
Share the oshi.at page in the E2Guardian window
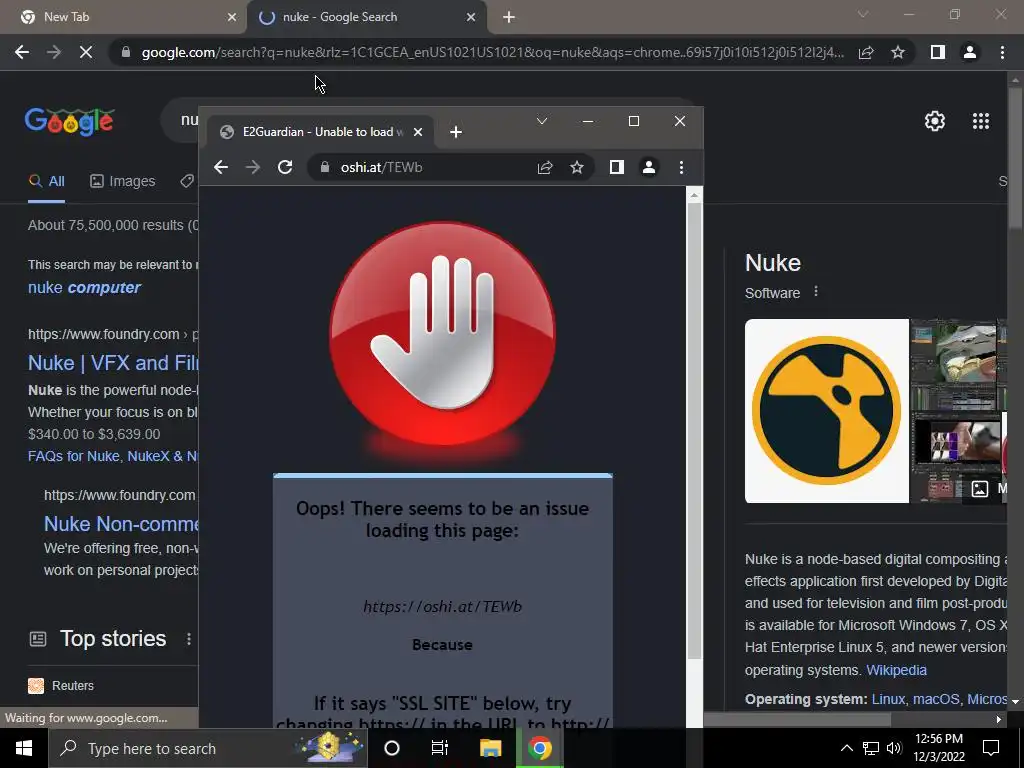click(x=545, y=167)
